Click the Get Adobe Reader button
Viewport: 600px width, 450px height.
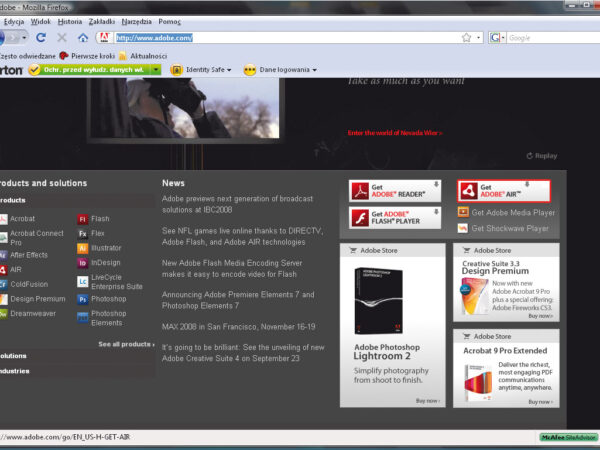coord(395,191)
